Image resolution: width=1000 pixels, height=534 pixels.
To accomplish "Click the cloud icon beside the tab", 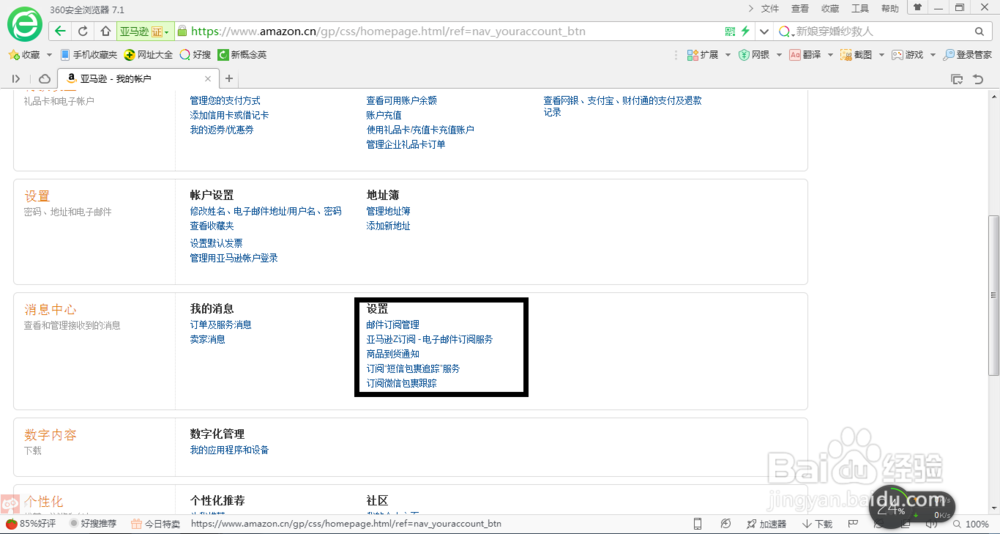I will [44, 78].
